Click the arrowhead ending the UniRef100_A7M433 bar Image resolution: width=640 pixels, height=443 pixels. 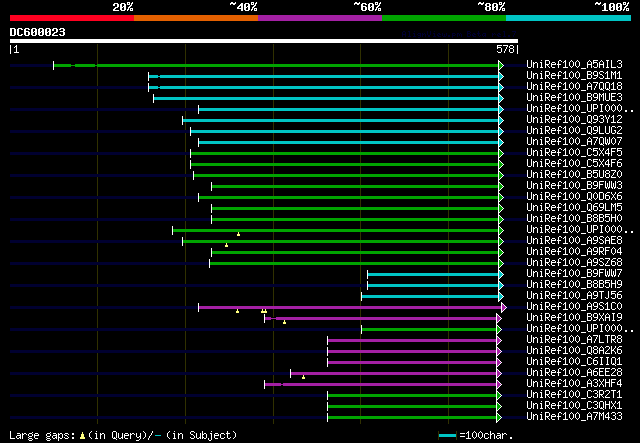click(499, 418)
